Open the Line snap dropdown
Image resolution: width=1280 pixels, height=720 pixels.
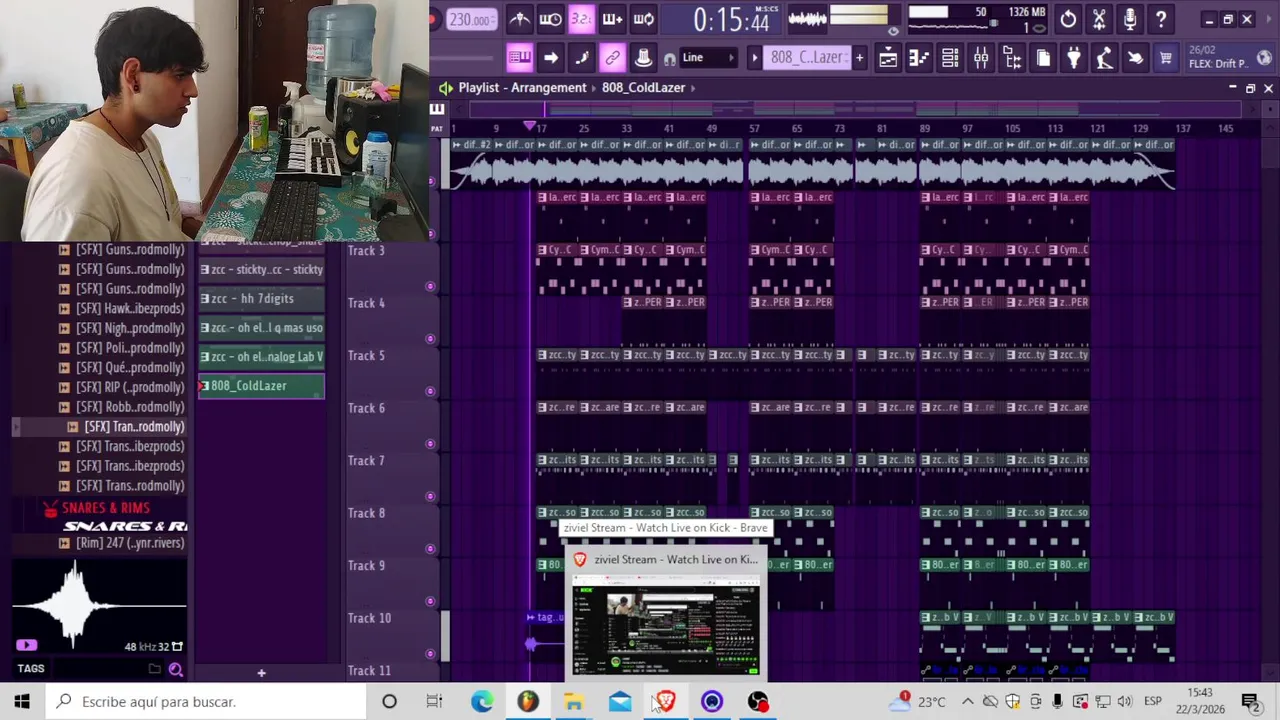pyautogui.click(x=709, y=58)
